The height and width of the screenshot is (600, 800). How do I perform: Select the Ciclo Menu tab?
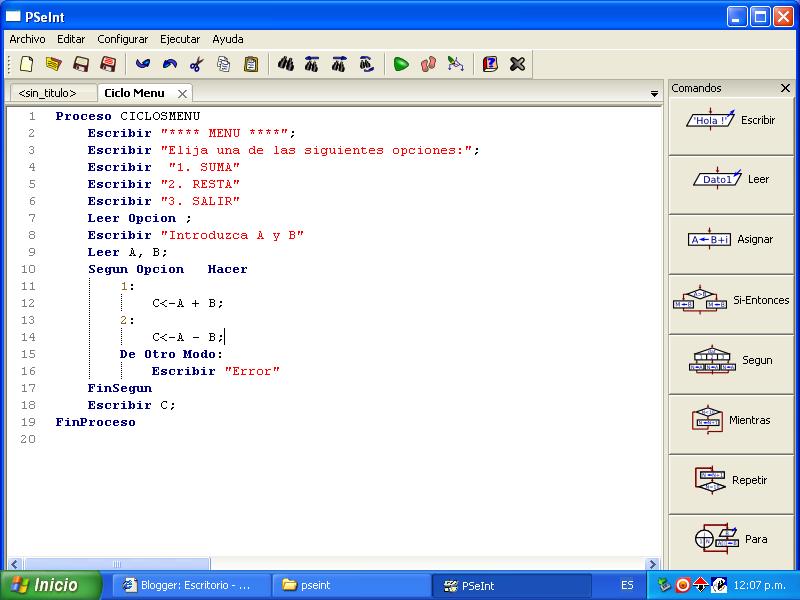pyautogui.click(x=134, y=93)
